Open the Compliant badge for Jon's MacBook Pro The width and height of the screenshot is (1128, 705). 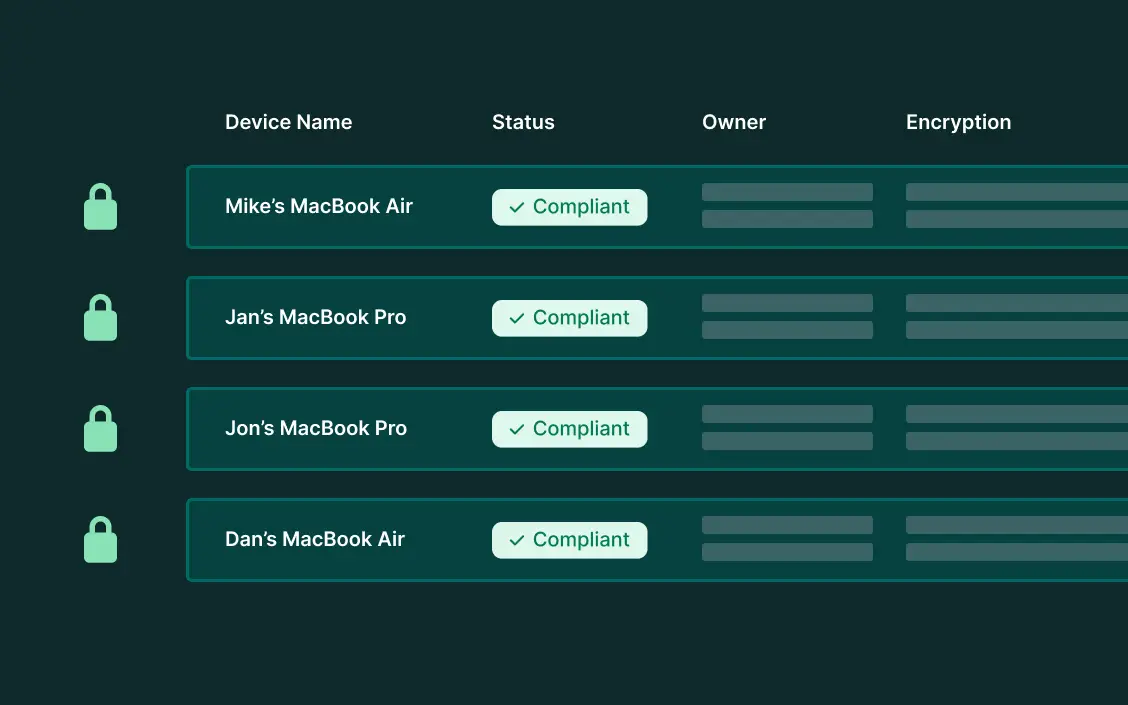point(570,429)
